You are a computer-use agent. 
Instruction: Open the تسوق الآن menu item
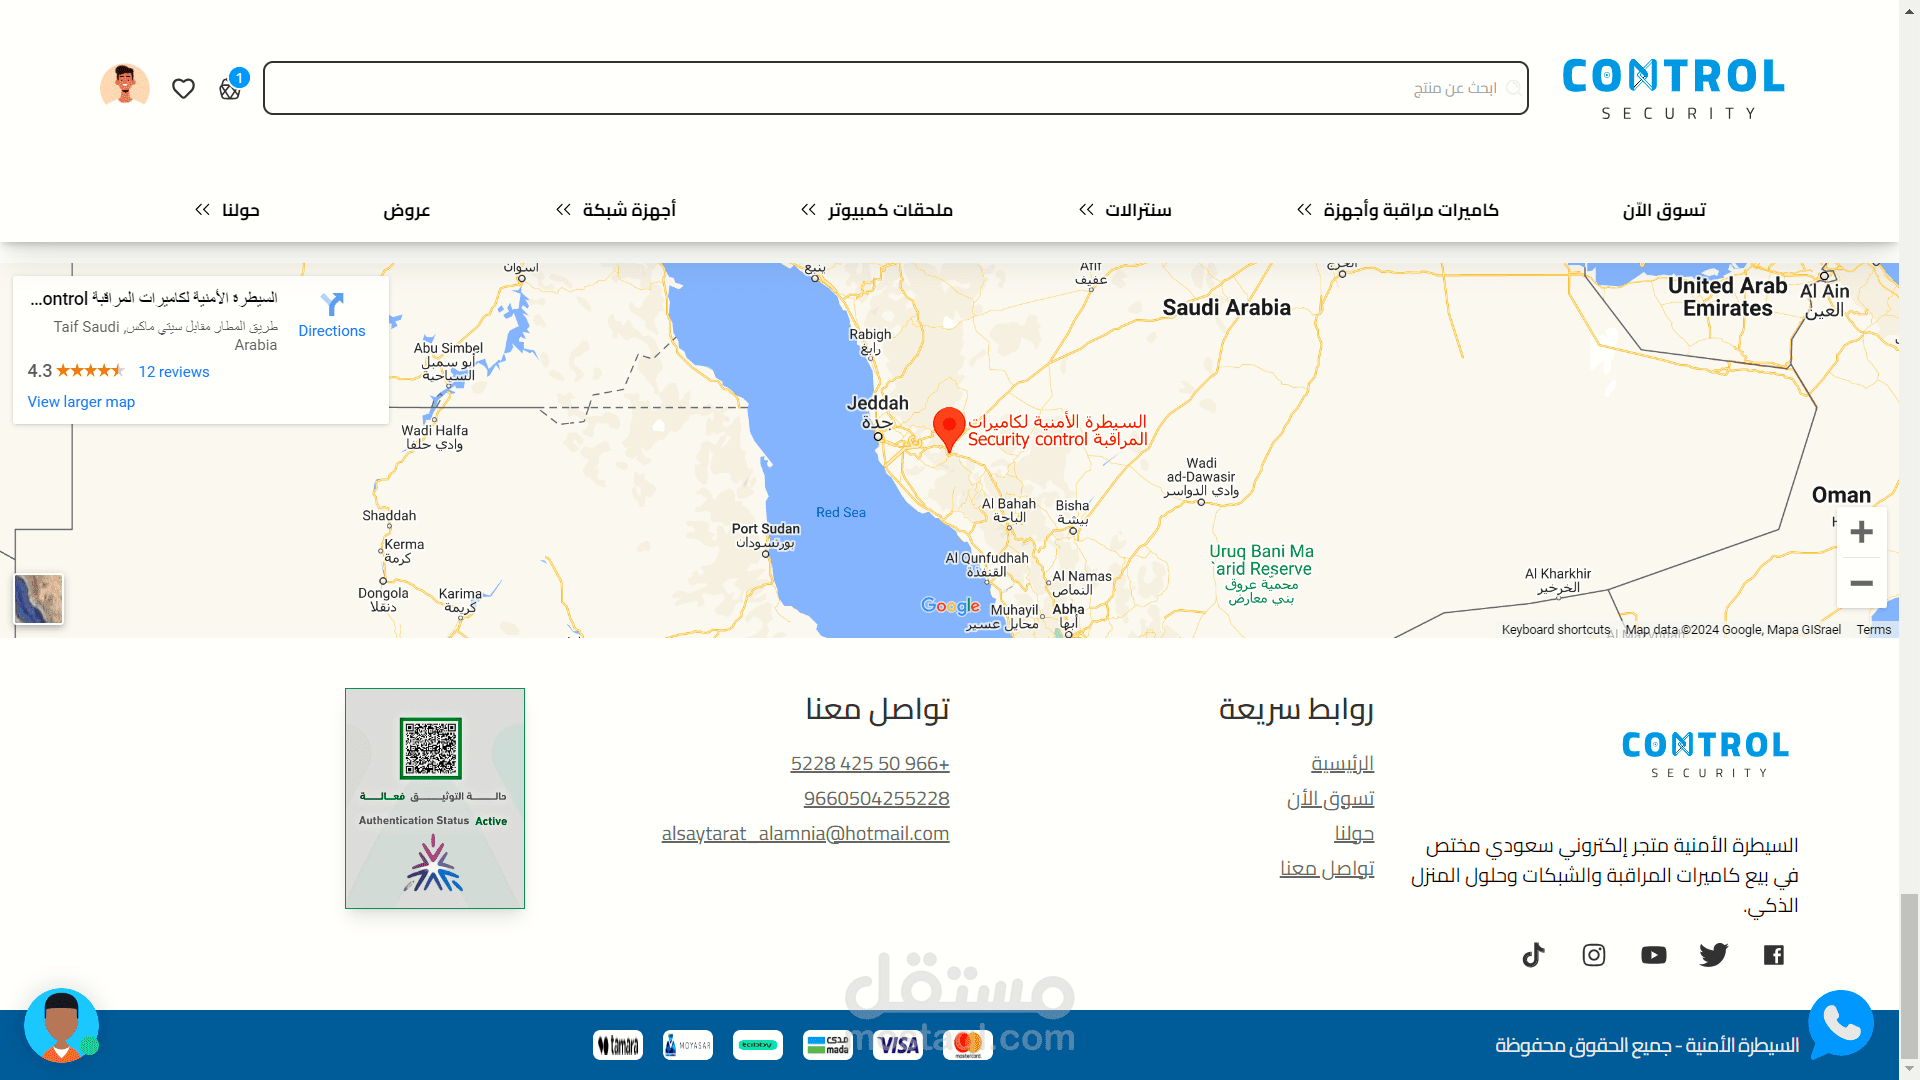1664,210
